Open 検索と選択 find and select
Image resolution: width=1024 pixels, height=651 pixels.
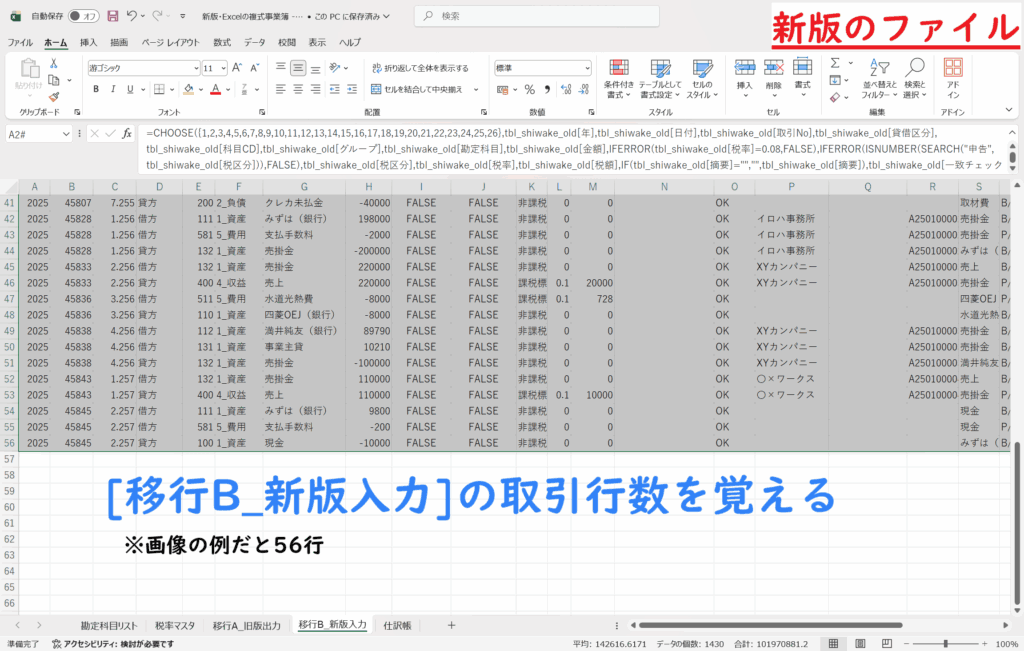[x=914, y=78]
